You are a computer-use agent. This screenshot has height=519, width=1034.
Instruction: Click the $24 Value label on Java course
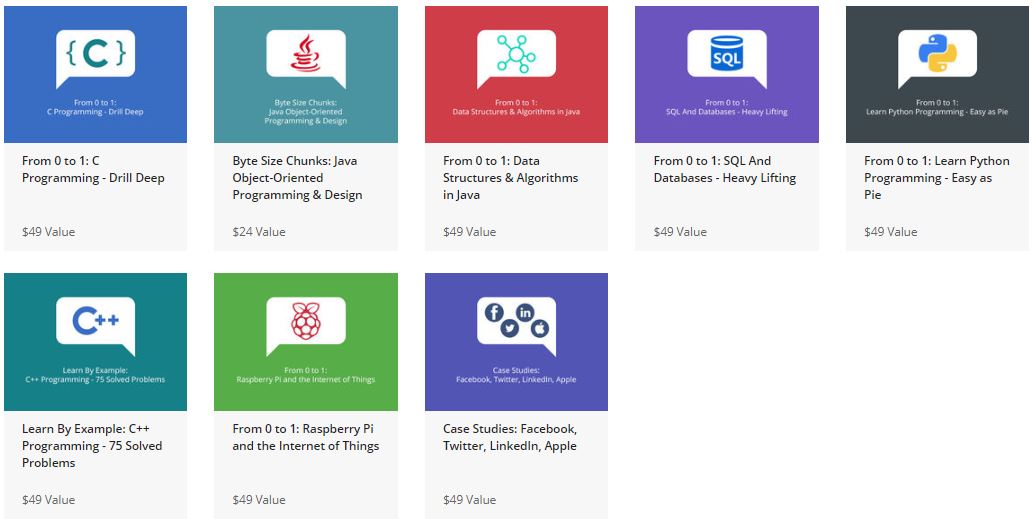click(259, 232)
